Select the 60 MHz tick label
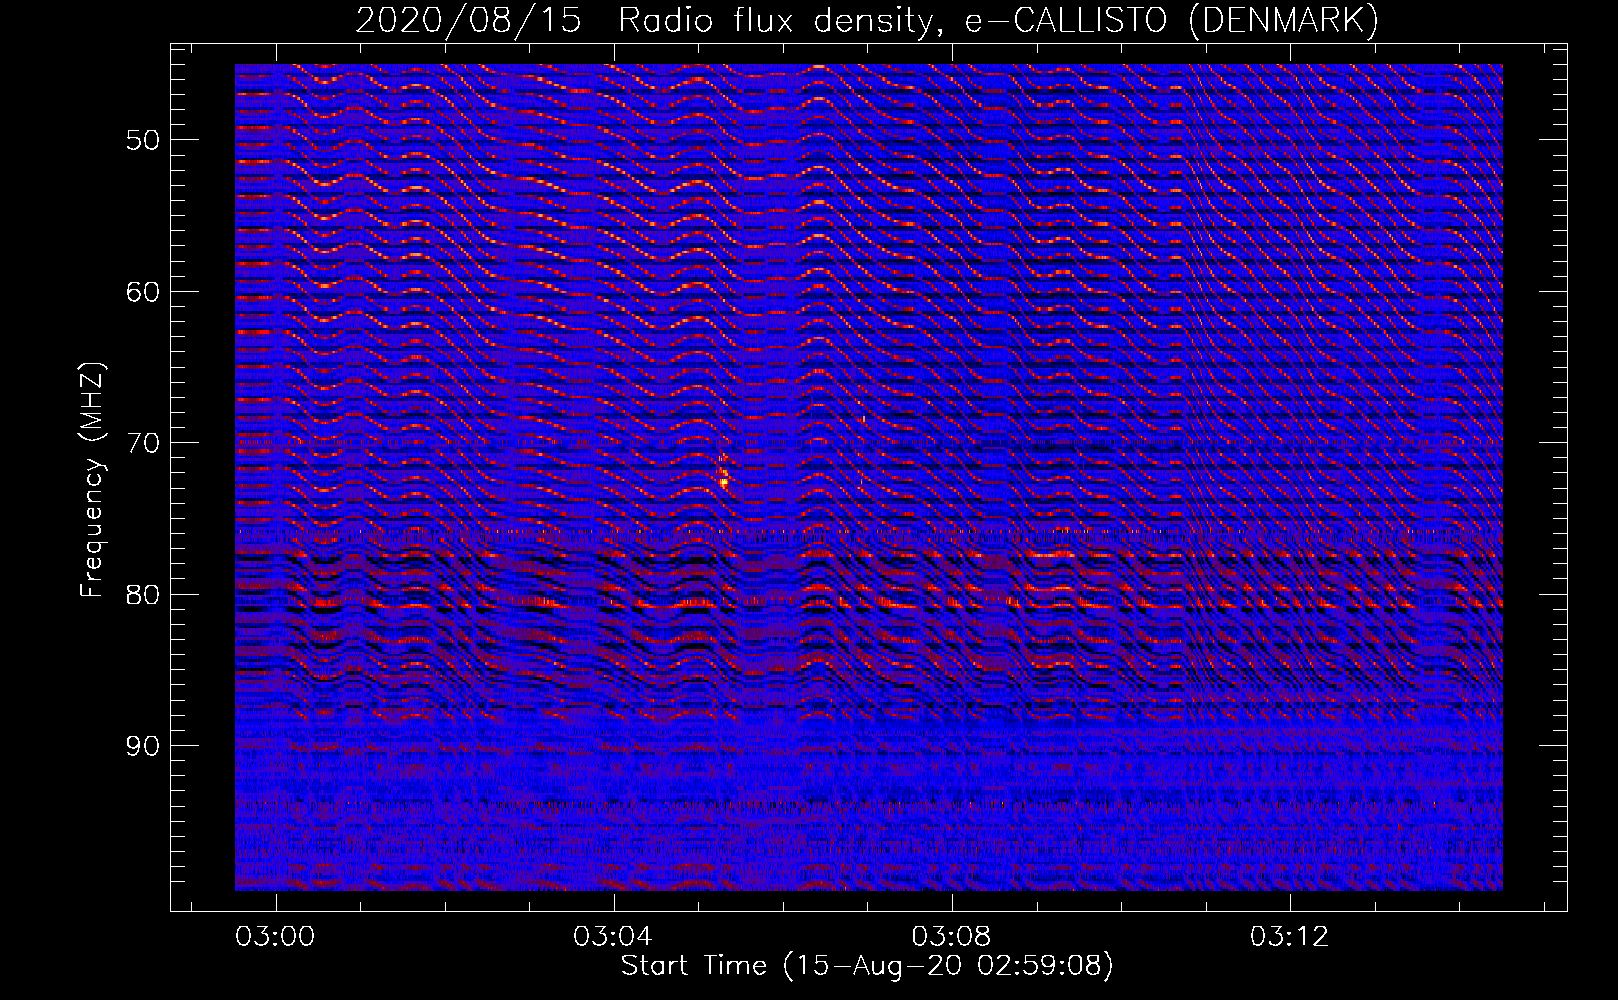 tap(142, 292)
